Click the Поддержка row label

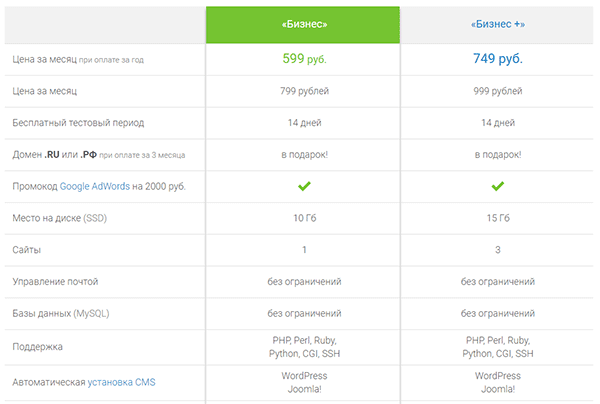[x=37, y=347]
